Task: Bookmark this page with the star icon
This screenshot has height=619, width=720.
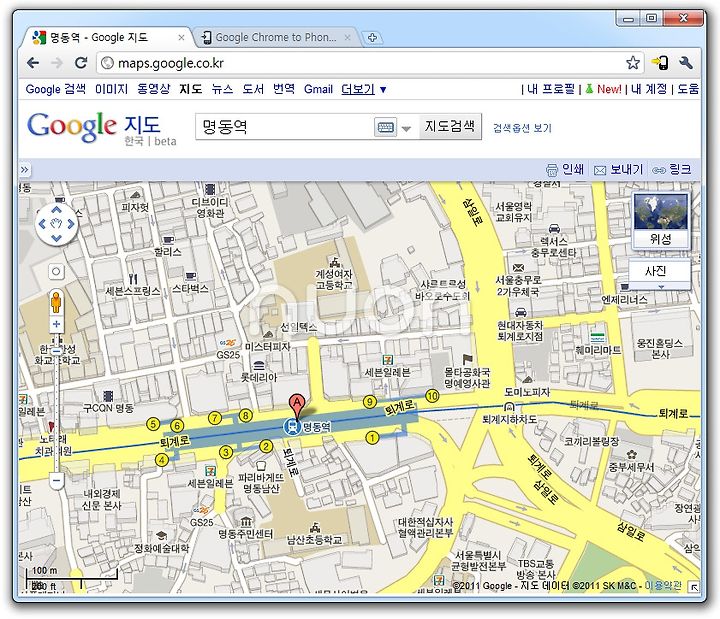Action: 633,62
